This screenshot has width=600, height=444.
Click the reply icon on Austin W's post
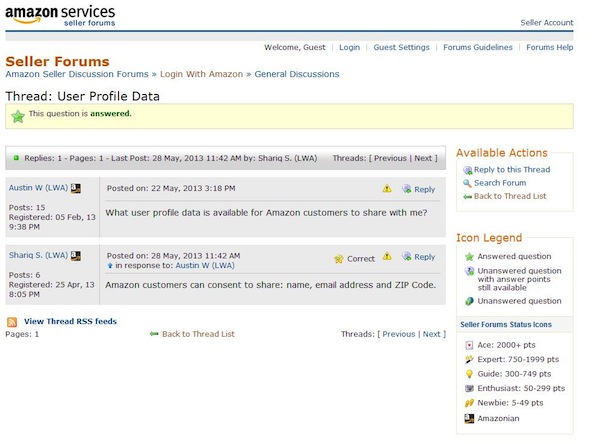click(x=406, y=189)
